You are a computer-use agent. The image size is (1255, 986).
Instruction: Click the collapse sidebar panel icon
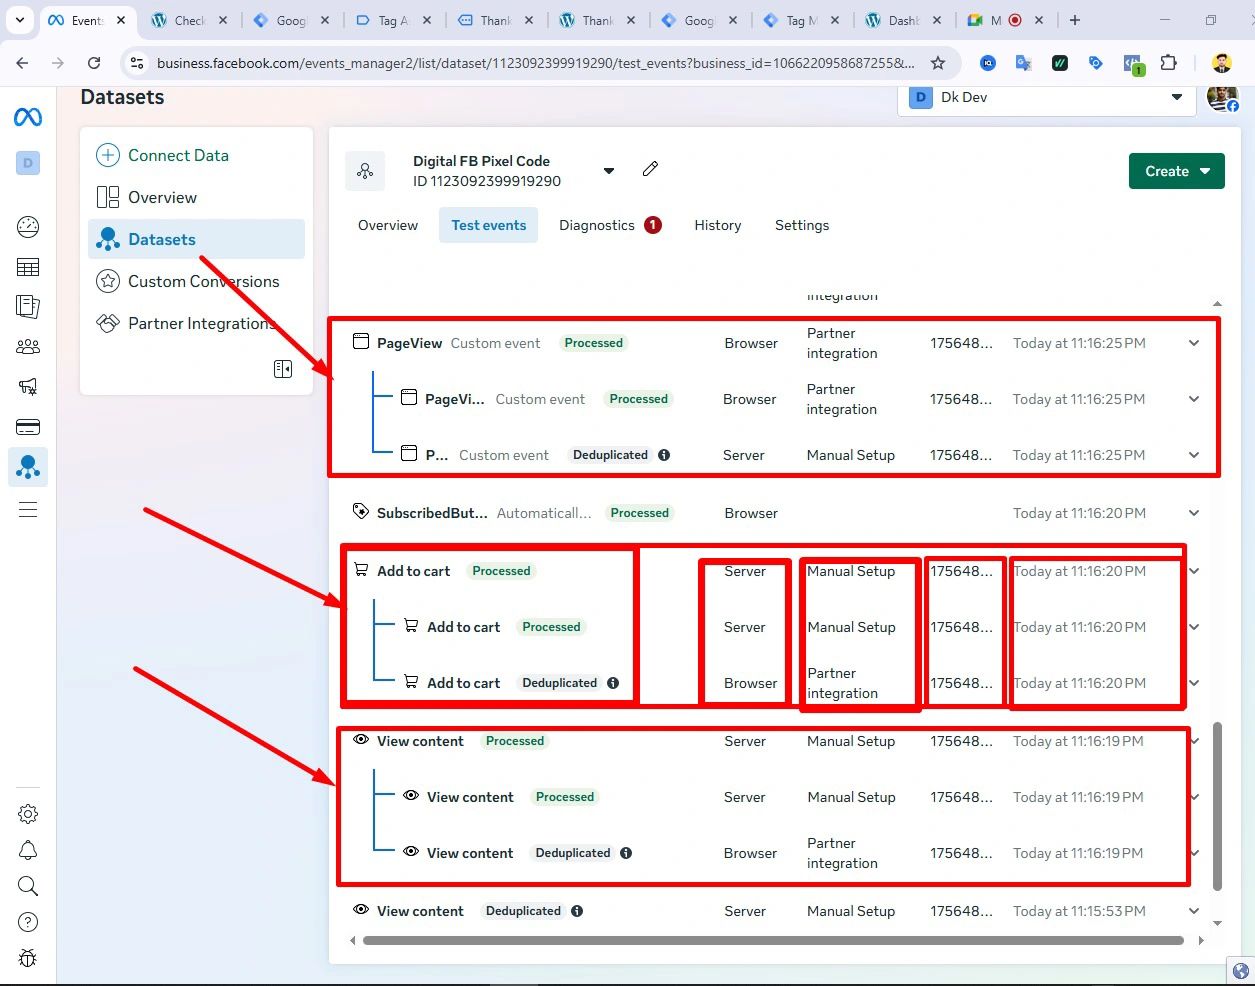(283, 369)
